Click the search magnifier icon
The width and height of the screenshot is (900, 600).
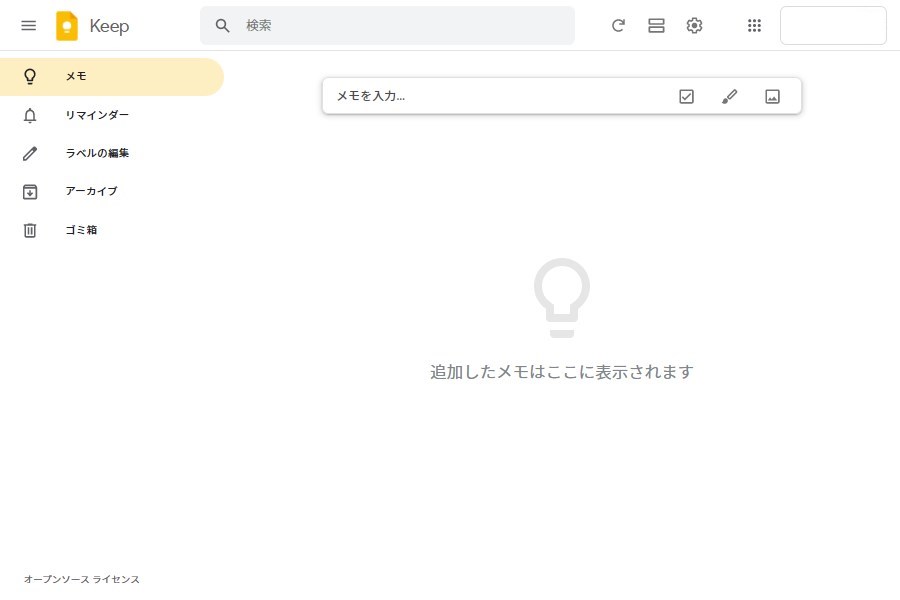(x=223, y=26)
